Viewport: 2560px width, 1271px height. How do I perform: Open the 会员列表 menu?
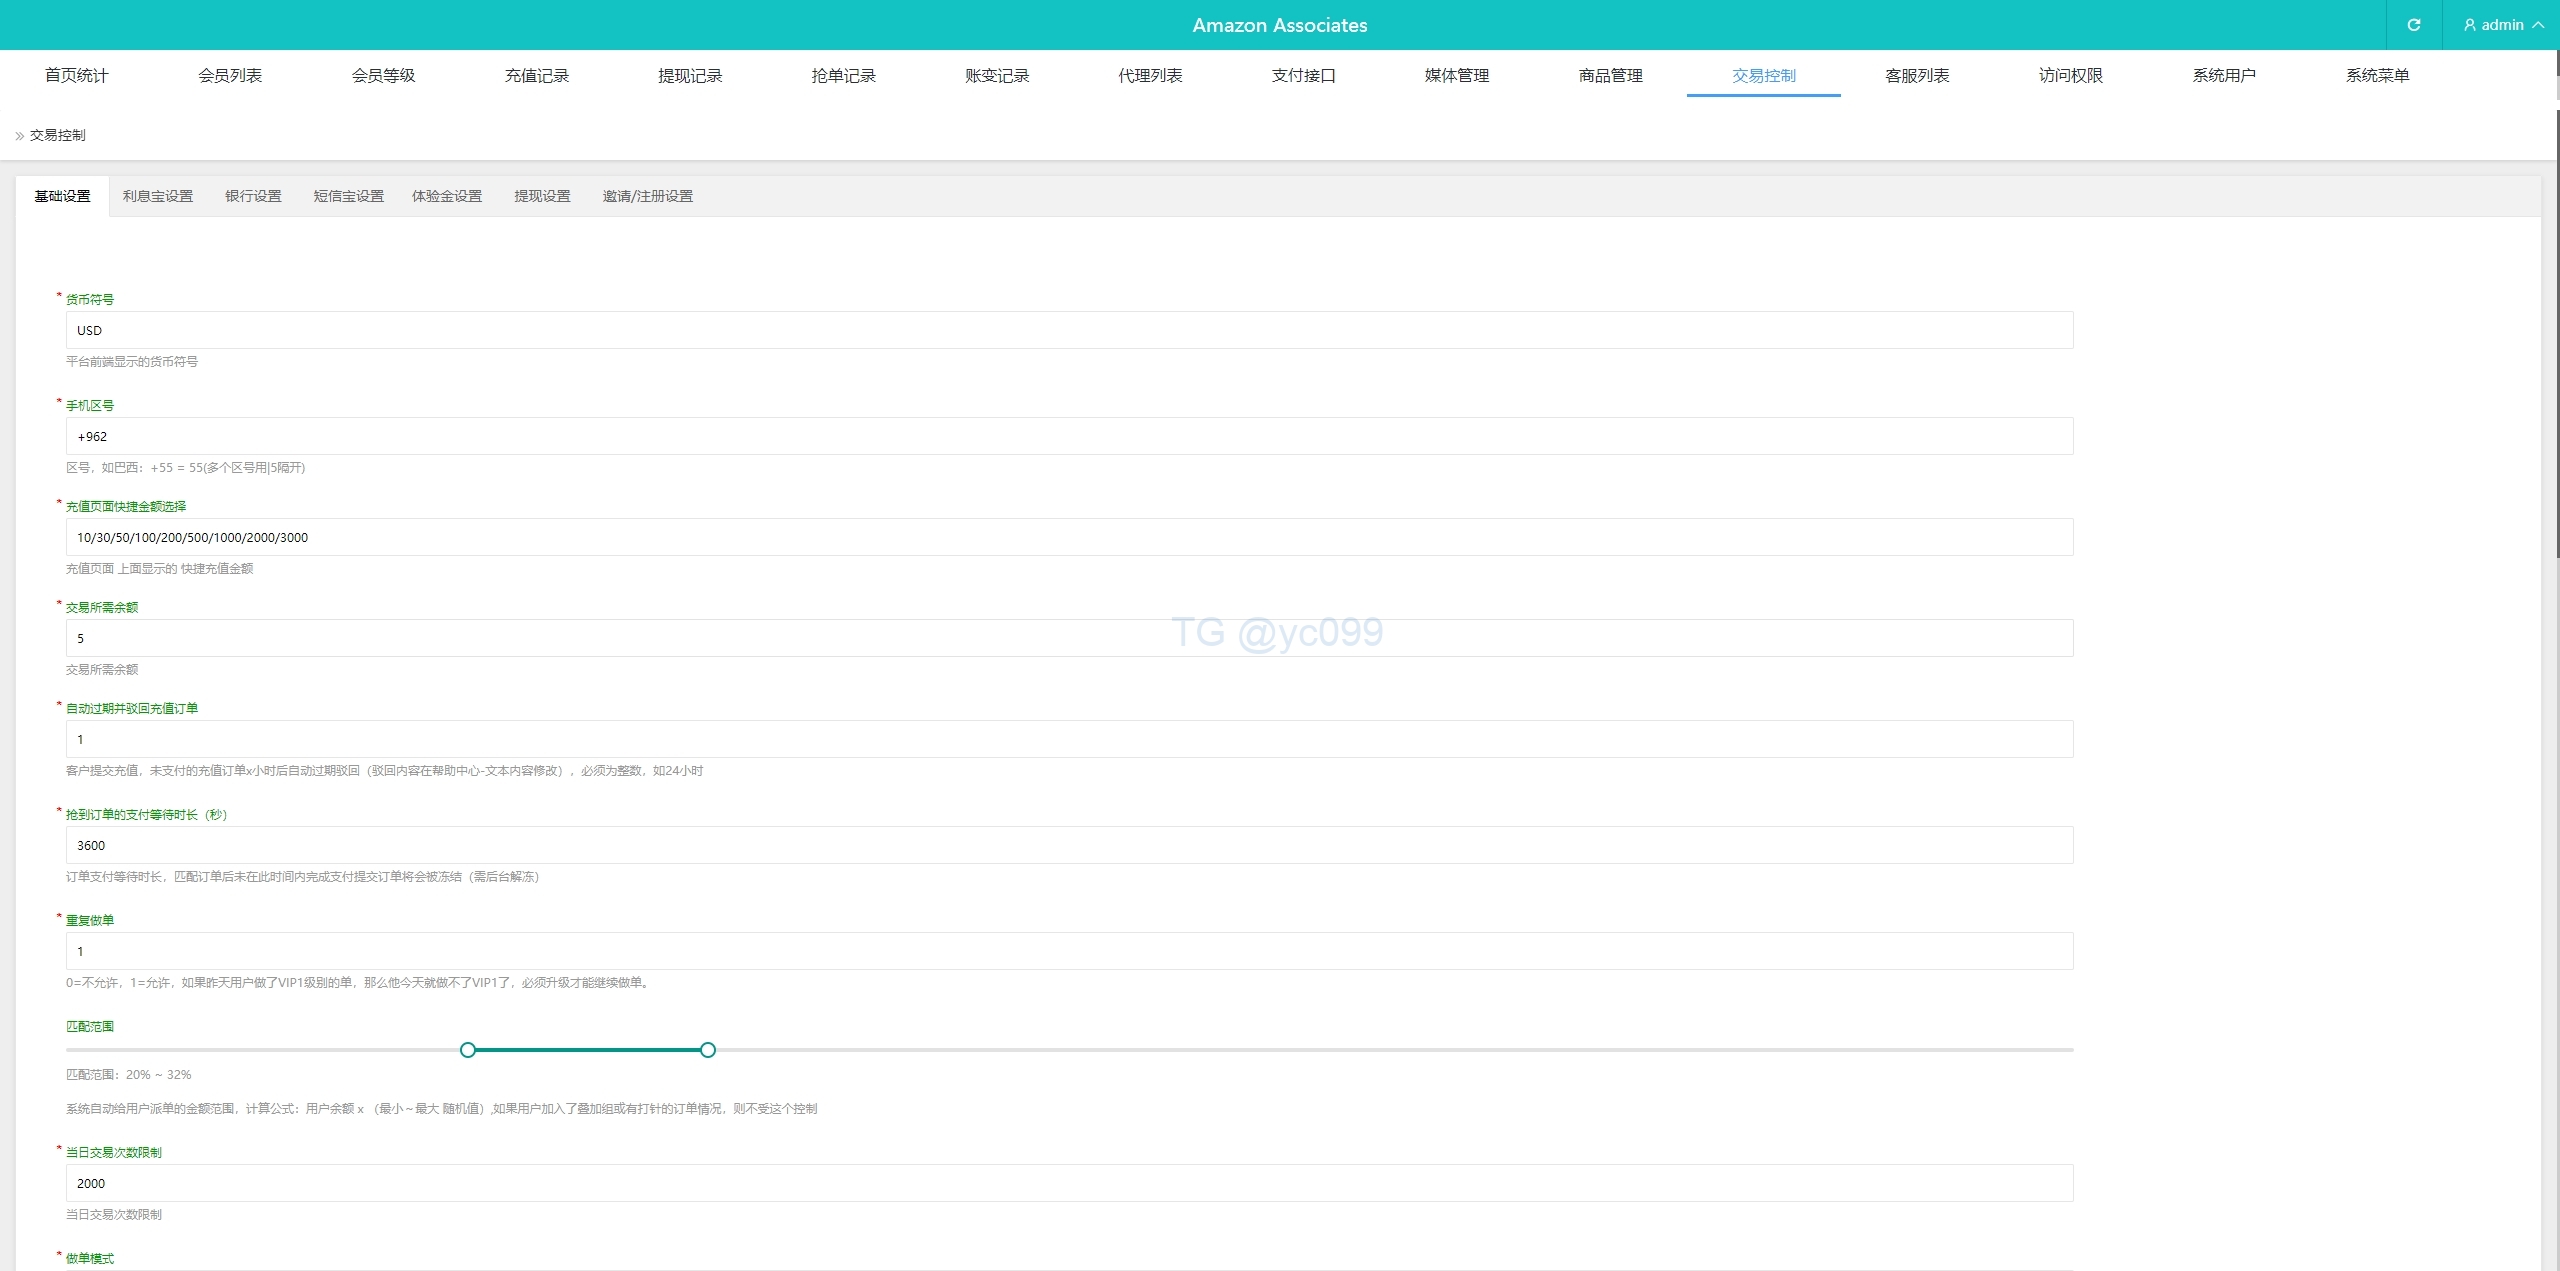230,76
